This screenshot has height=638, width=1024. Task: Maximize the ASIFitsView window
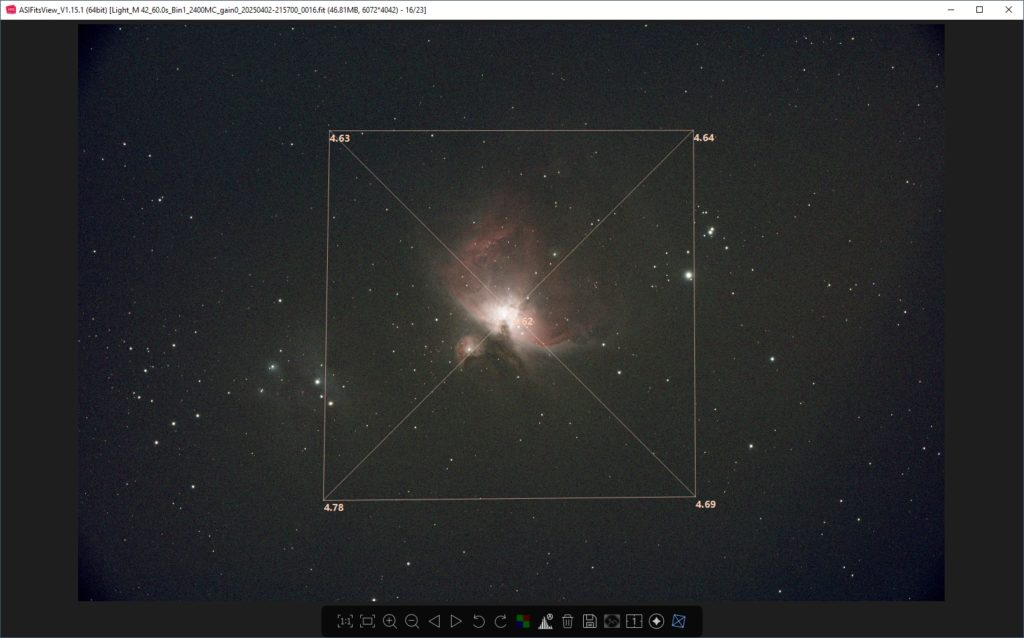(979, 9)
